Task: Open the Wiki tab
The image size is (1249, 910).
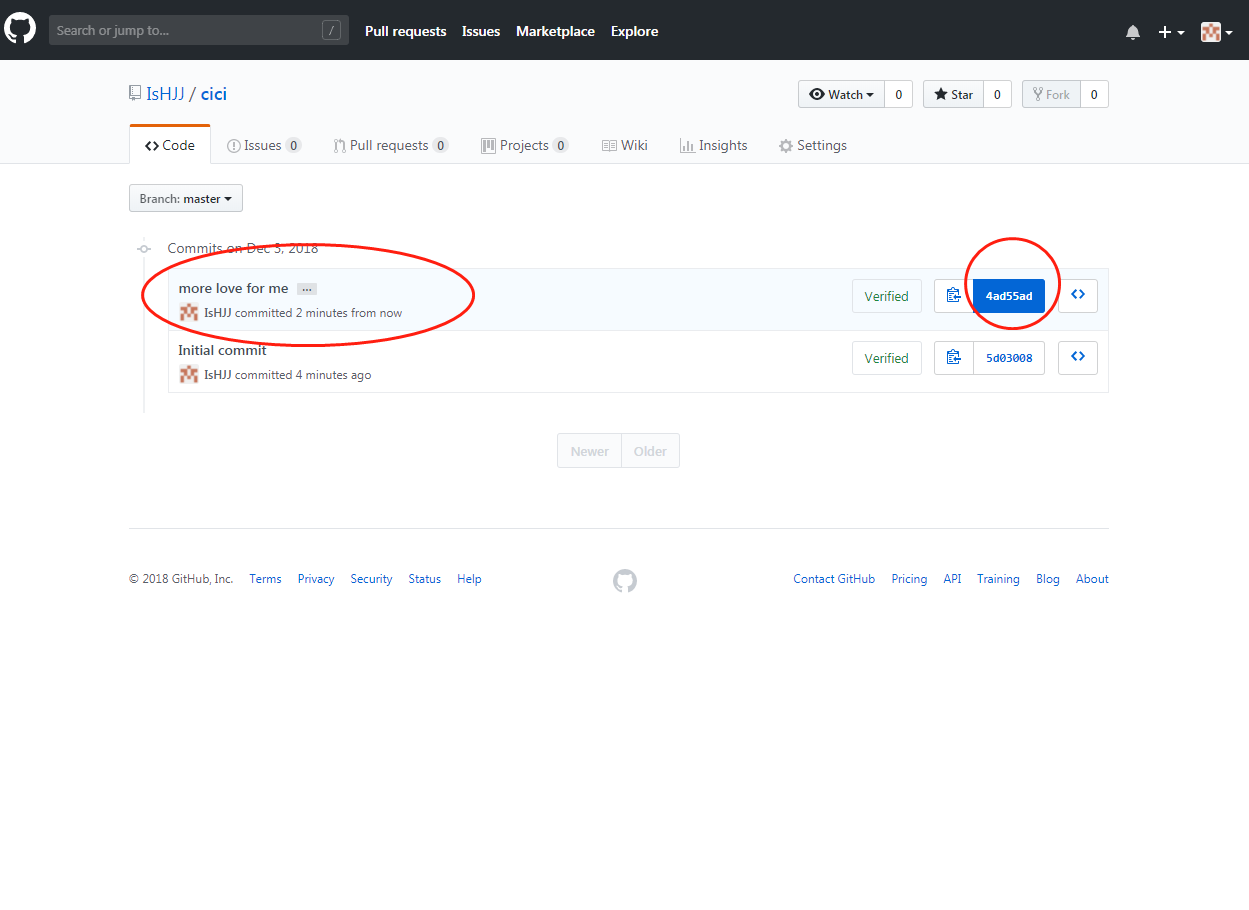Action: click(625, 145)
